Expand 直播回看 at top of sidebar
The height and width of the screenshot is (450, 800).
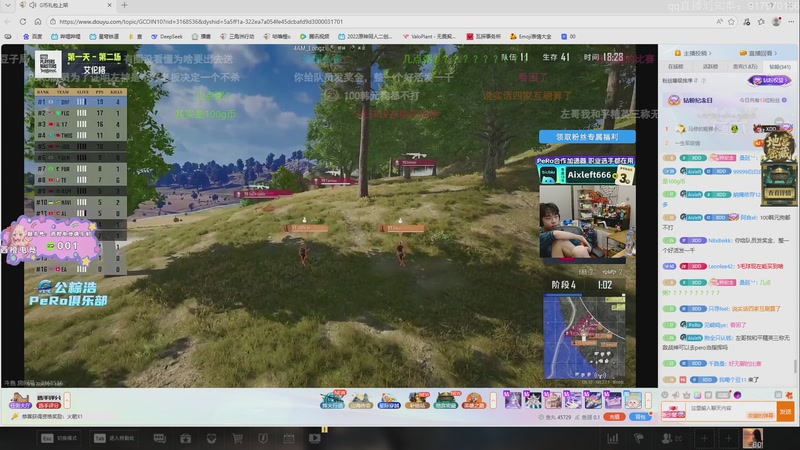click(758, 53)
